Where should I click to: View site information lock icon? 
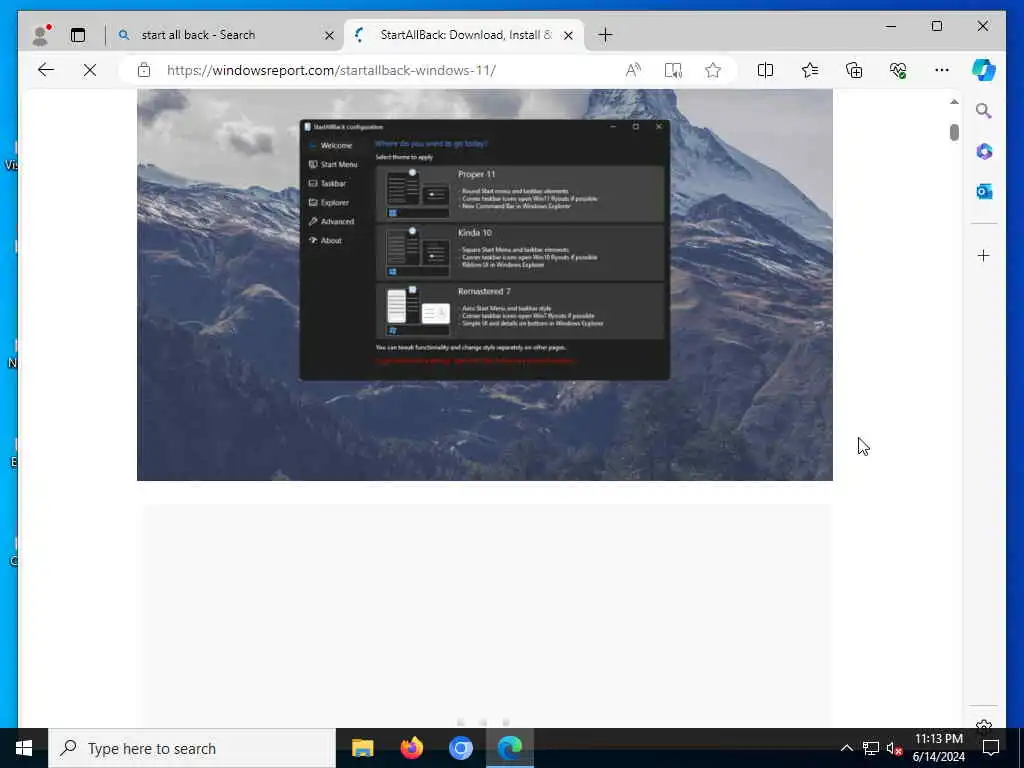click(x=144, y=70)
